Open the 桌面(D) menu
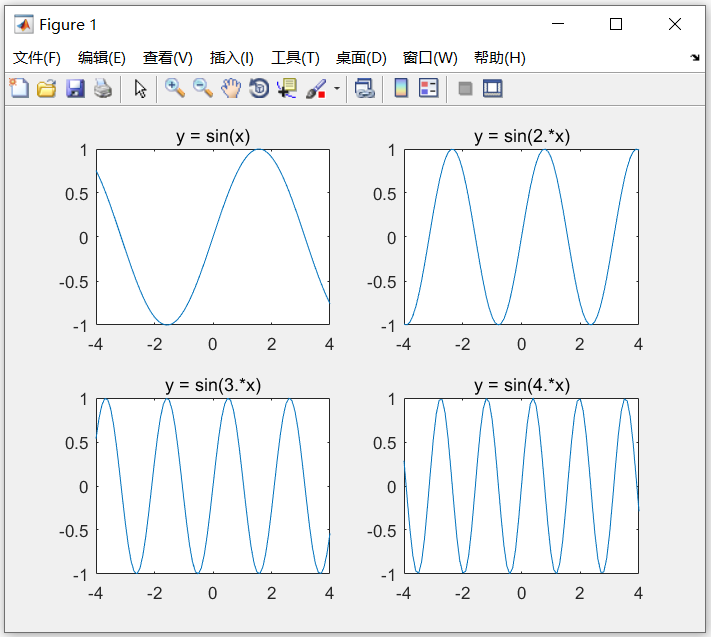Image resolution: width=711 pixels, height=637 pixels. pos(361,58)
